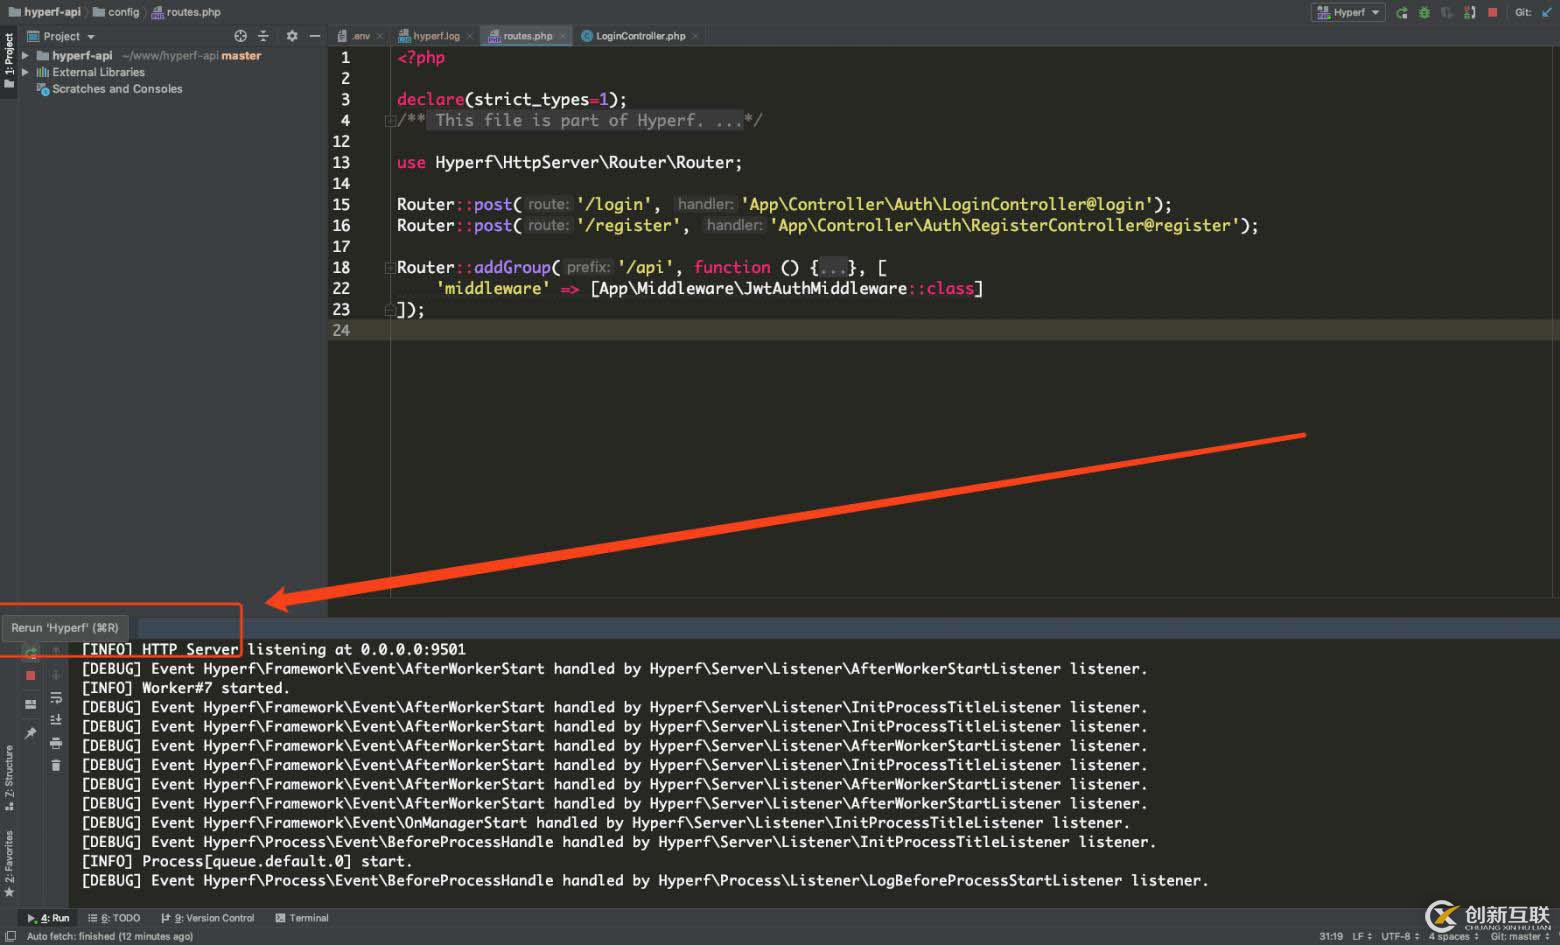Screen dimensions: 1560x945
Task: Close the .env tab
Action: (380, 36)
